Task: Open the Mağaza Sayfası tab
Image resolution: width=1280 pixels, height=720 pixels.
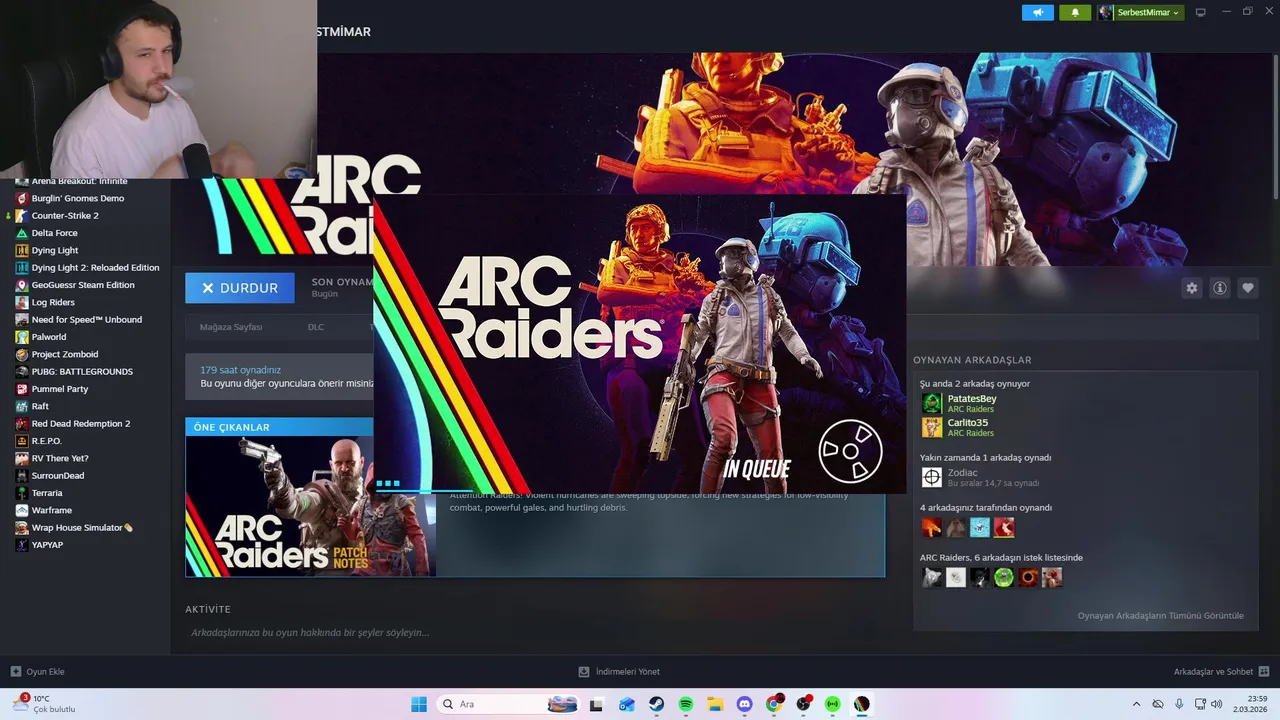Action: (231, 327)
